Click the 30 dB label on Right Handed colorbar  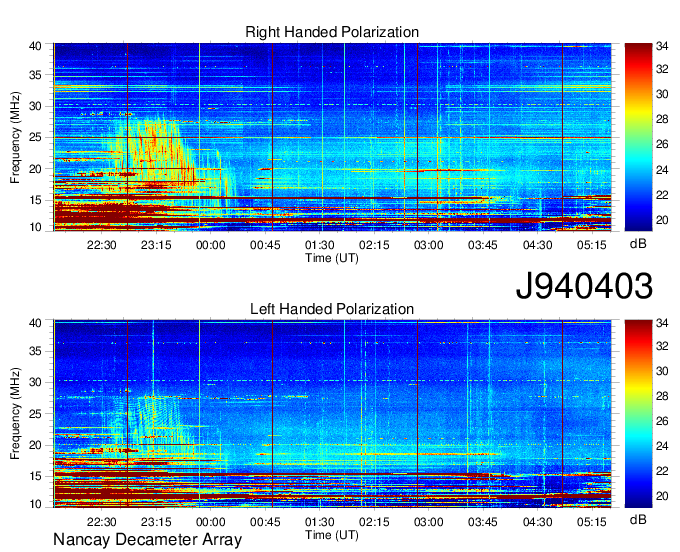click(662, 94)
